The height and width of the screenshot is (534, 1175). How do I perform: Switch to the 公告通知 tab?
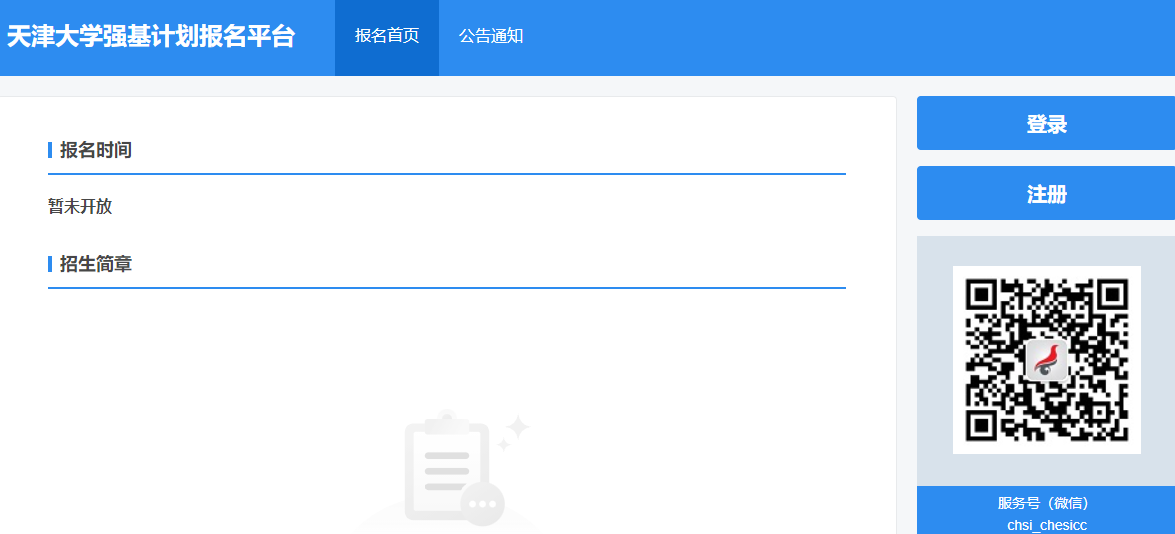coord(491,37)
